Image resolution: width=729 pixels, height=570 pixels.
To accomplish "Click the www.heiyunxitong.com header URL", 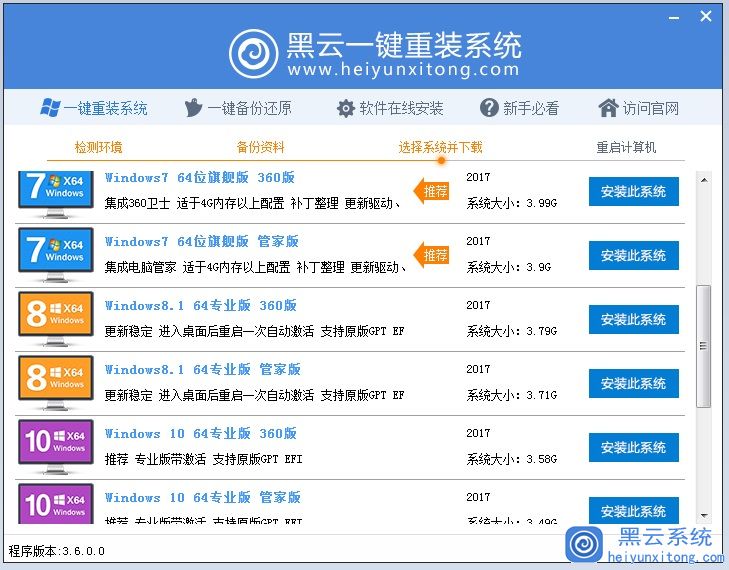I will [x=403, y=70].
